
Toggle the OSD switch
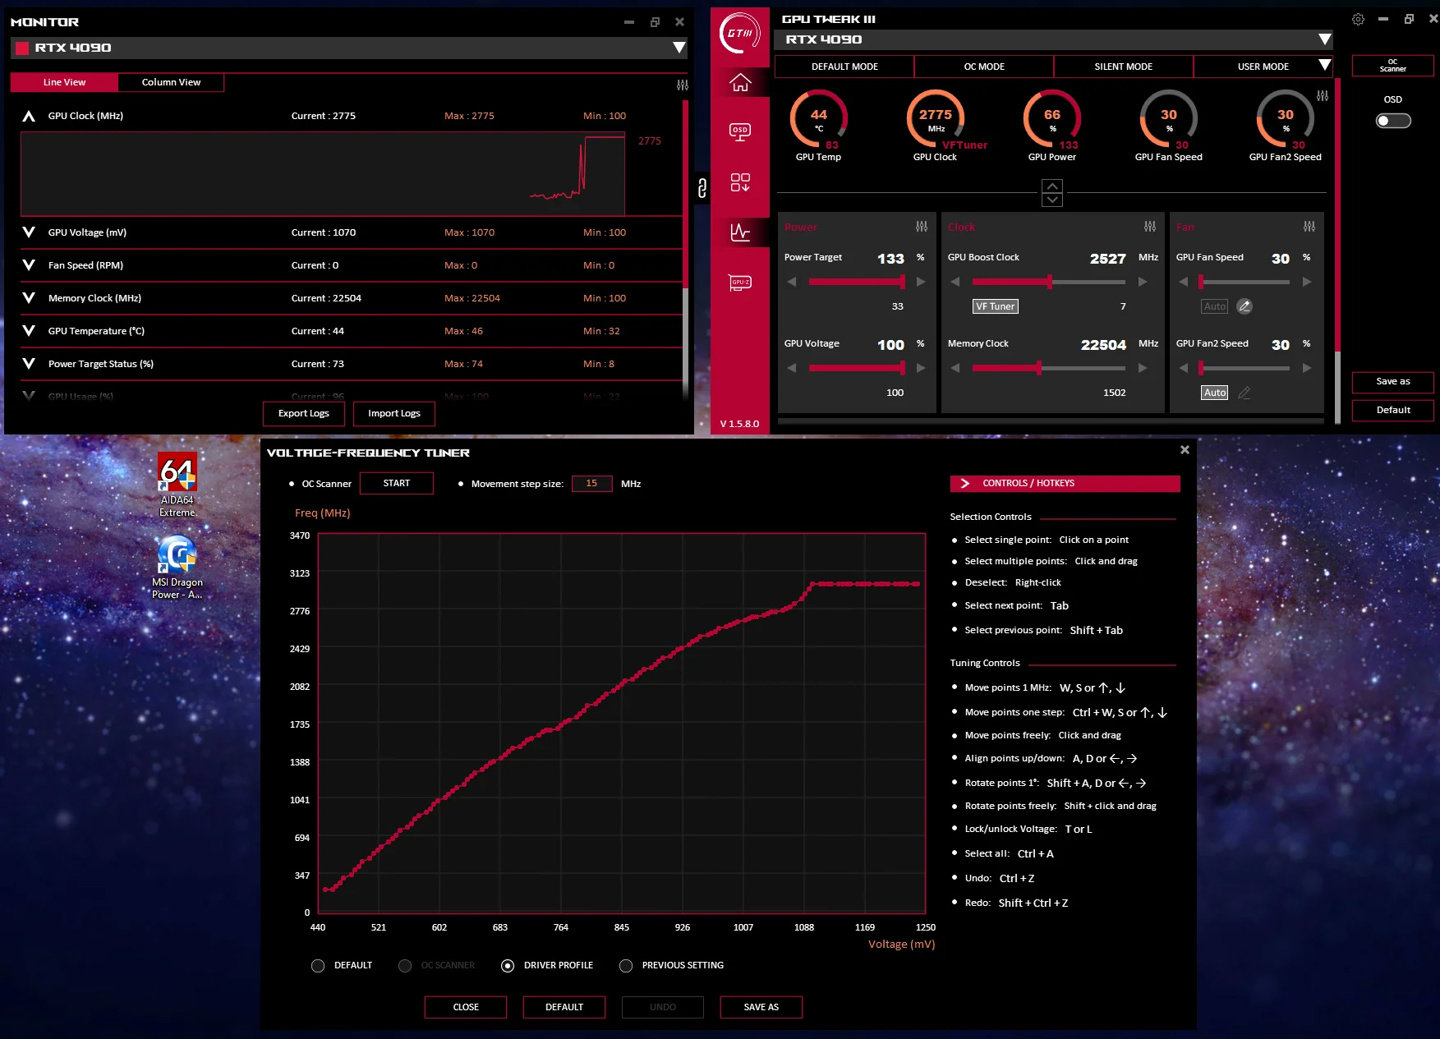click(1393, 121)
